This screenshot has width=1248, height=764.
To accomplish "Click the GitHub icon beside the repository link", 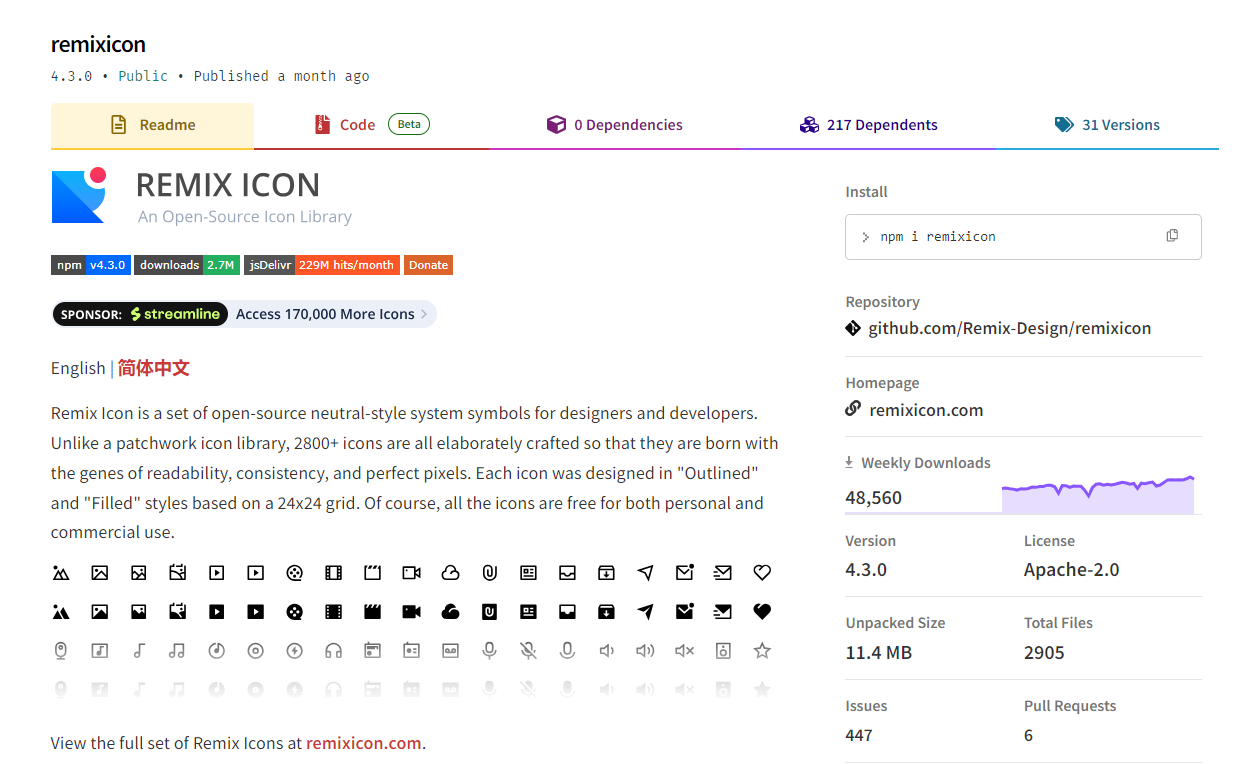I will click(x=852, y=327).
